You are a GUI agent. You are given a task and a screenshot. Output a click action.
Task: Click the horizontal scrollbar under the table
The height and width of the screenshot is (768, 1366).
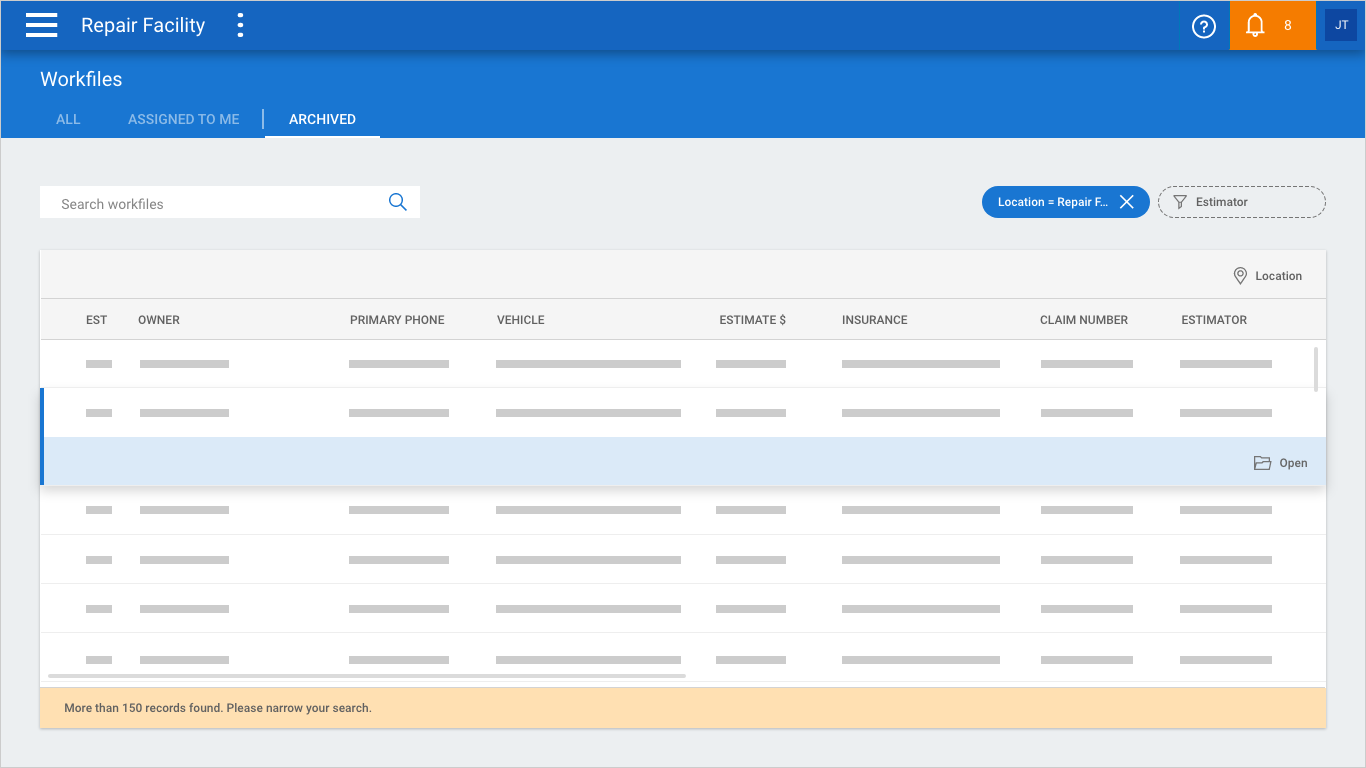click(x=366, y=676)
